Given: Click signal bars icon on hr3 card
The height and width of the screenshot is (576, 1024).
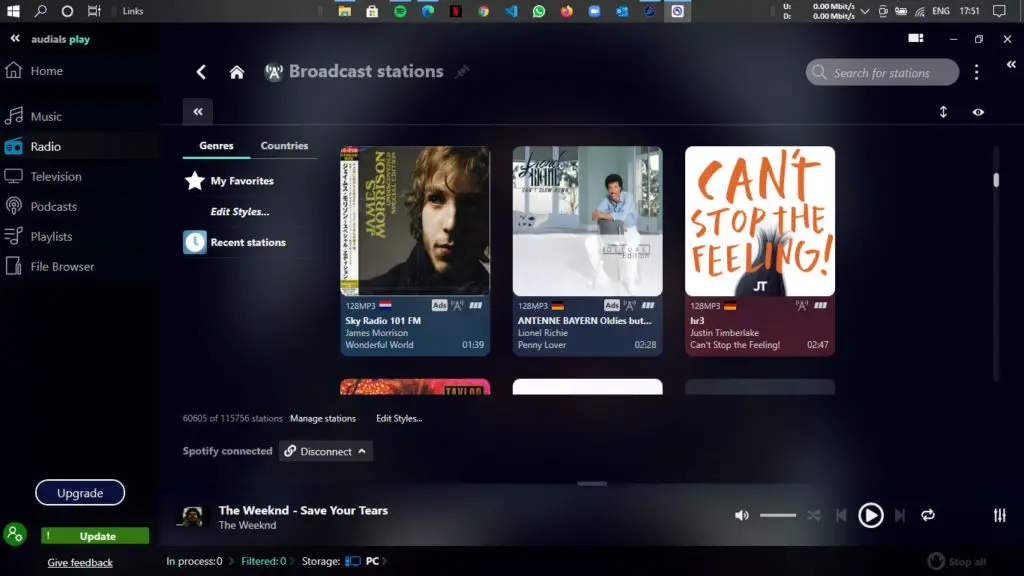Looking at the screenshot, I should 820,306.
